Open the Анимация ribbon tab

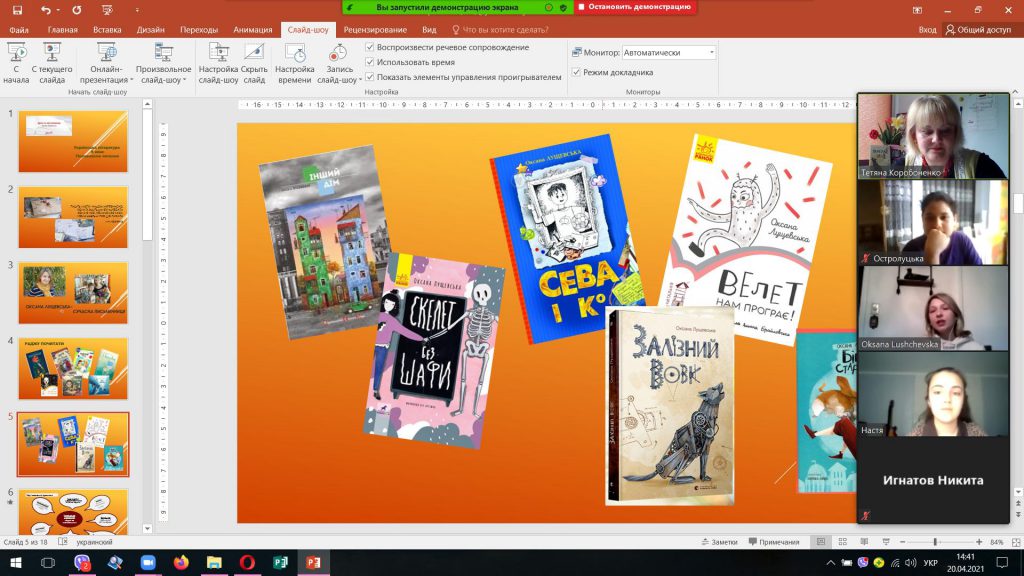[x=253, y=30]
